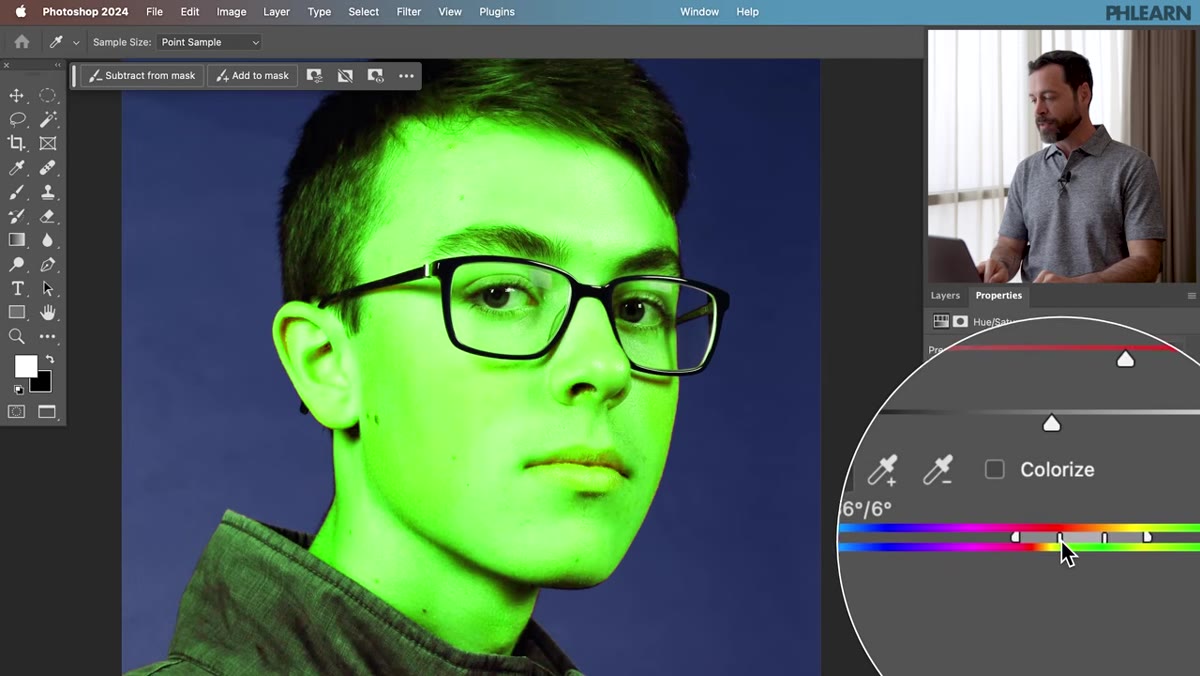Select the Path Selection tool
Screen dimensions: 1200x676
pos(47,288)
